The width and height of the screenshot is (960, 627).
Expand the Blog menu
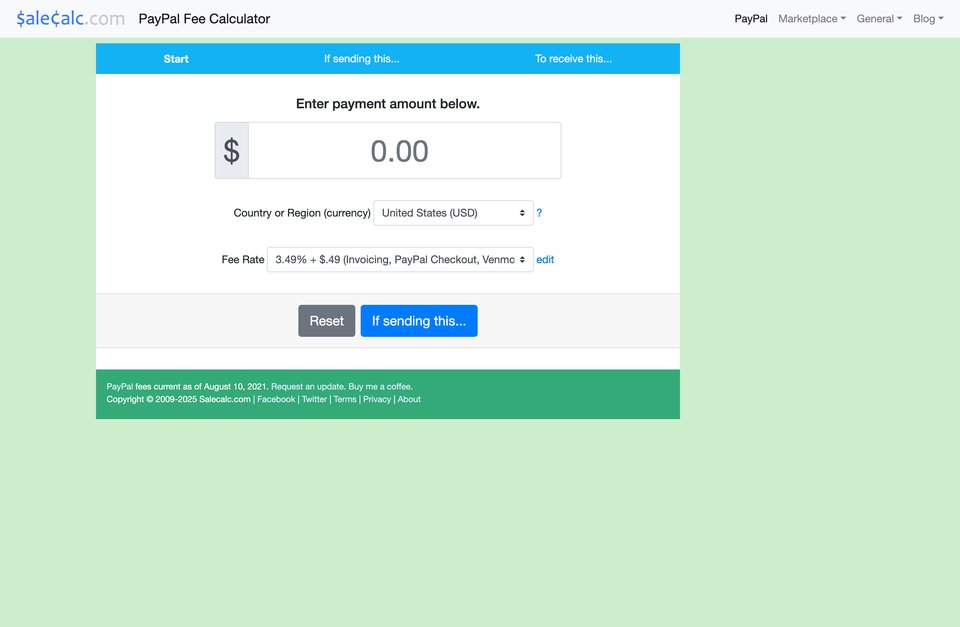coord(928,18)
